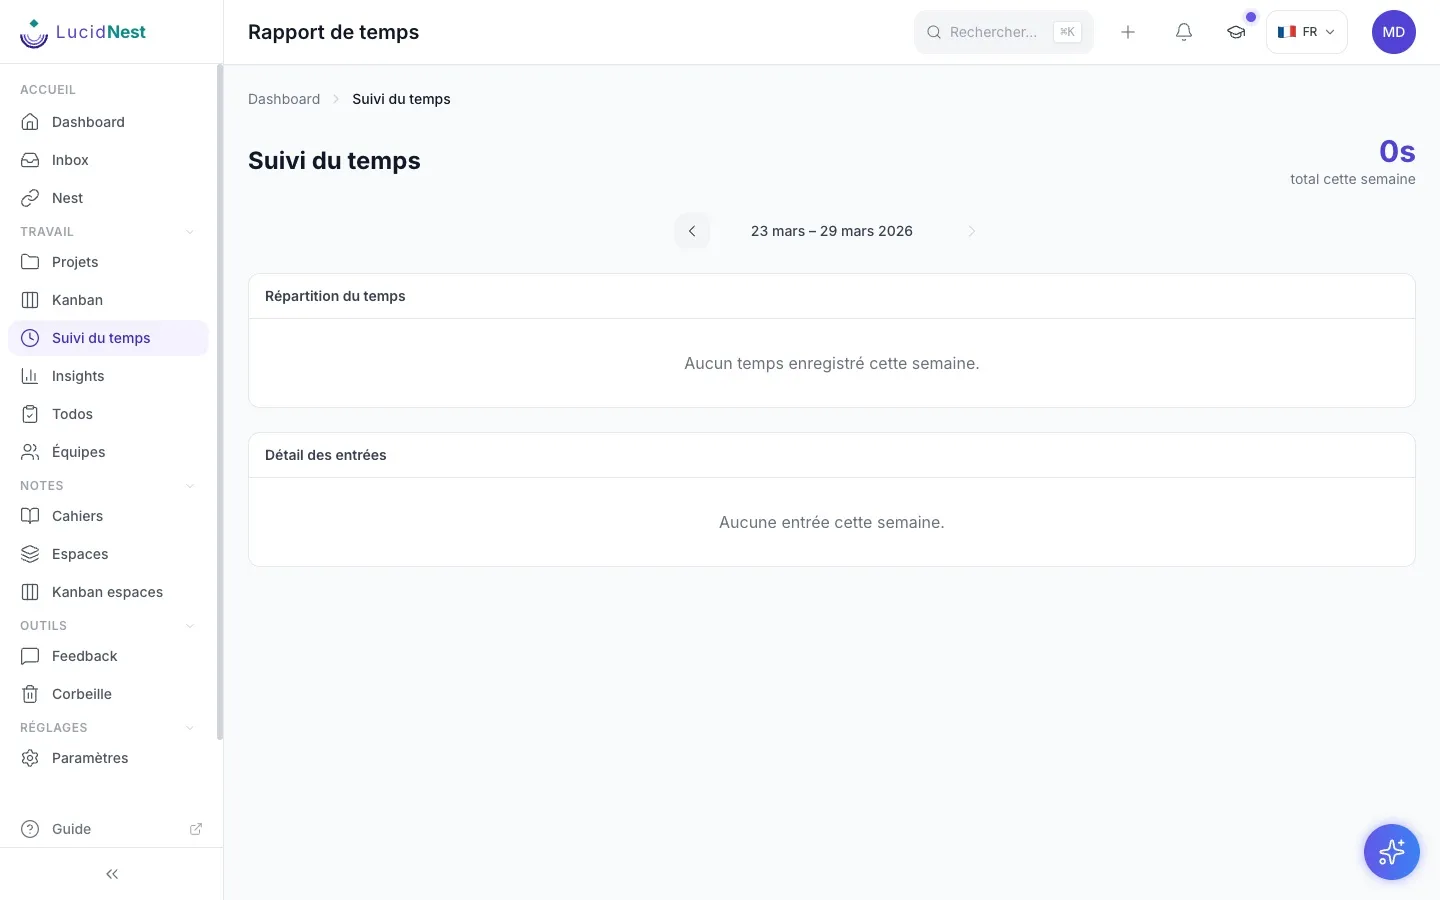
Task: Click the sidebar vertical scrollbar
Action: coord(219,402)
